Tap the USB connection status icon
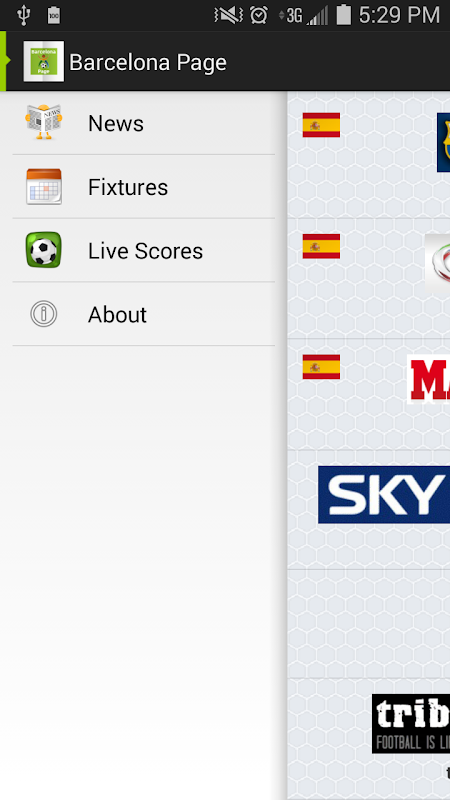 [x=23, y=15]
